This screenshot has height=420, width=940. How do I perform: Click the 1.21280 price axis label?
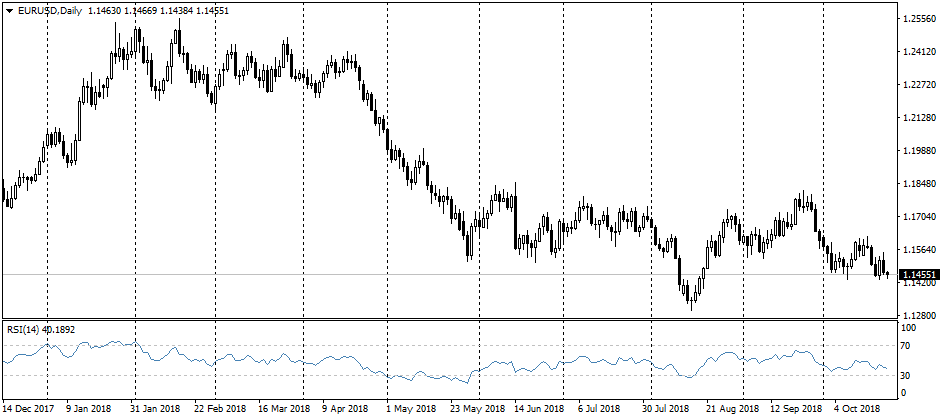pos(917,118)
